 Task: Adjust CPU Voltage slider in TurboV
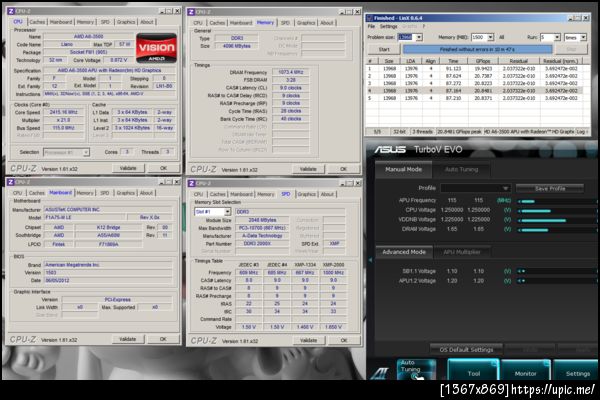(x=556, y=211)
